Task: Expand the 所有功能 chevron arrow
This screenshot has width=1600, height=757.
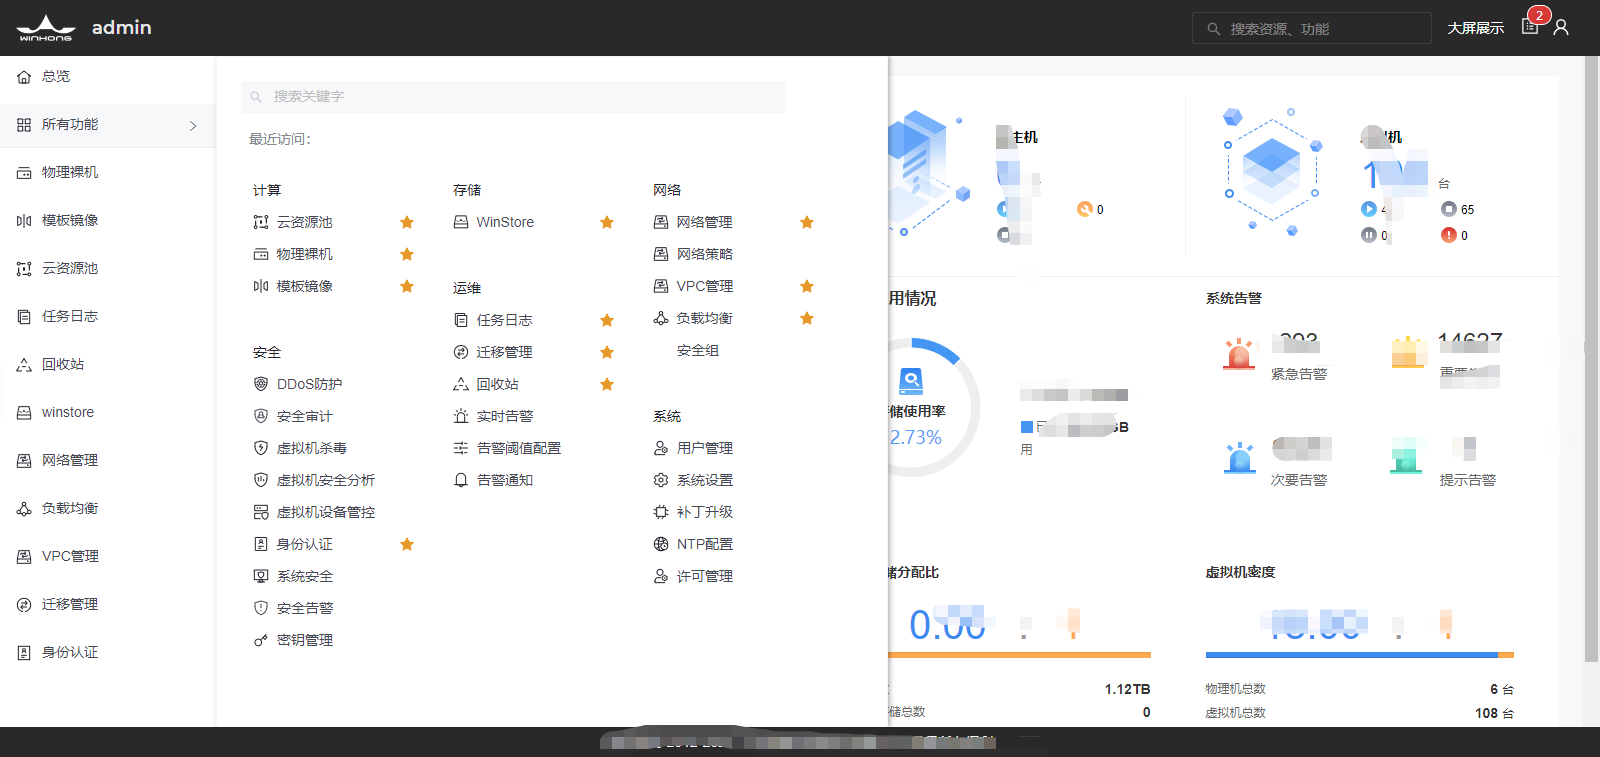Action: [x=193, y=125]
